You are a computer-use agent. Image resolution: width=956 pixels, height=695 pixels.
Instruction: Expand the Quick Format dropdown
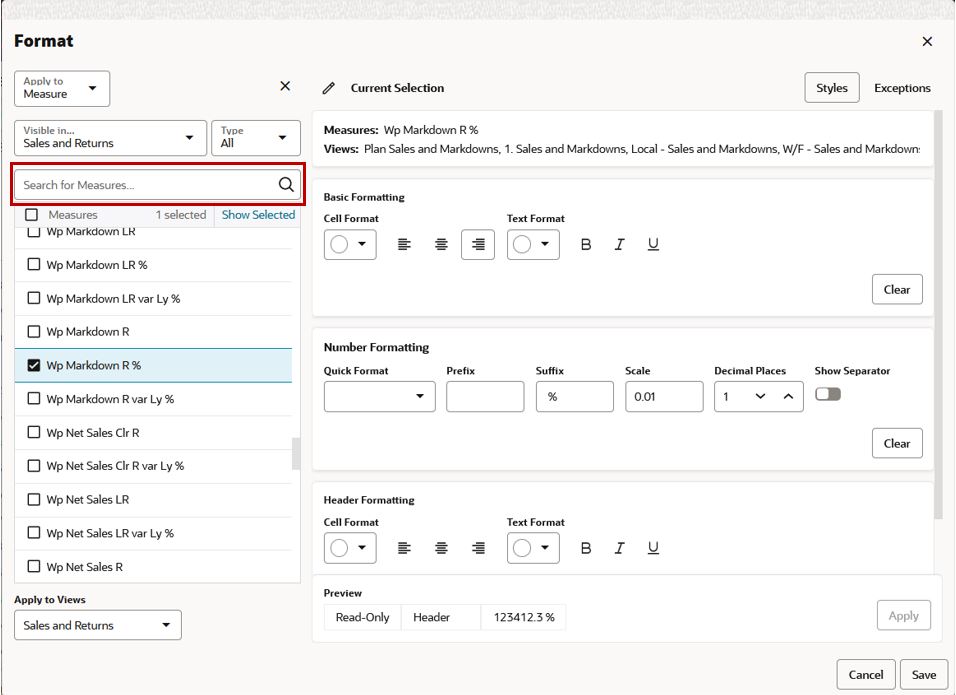[379, 397]
